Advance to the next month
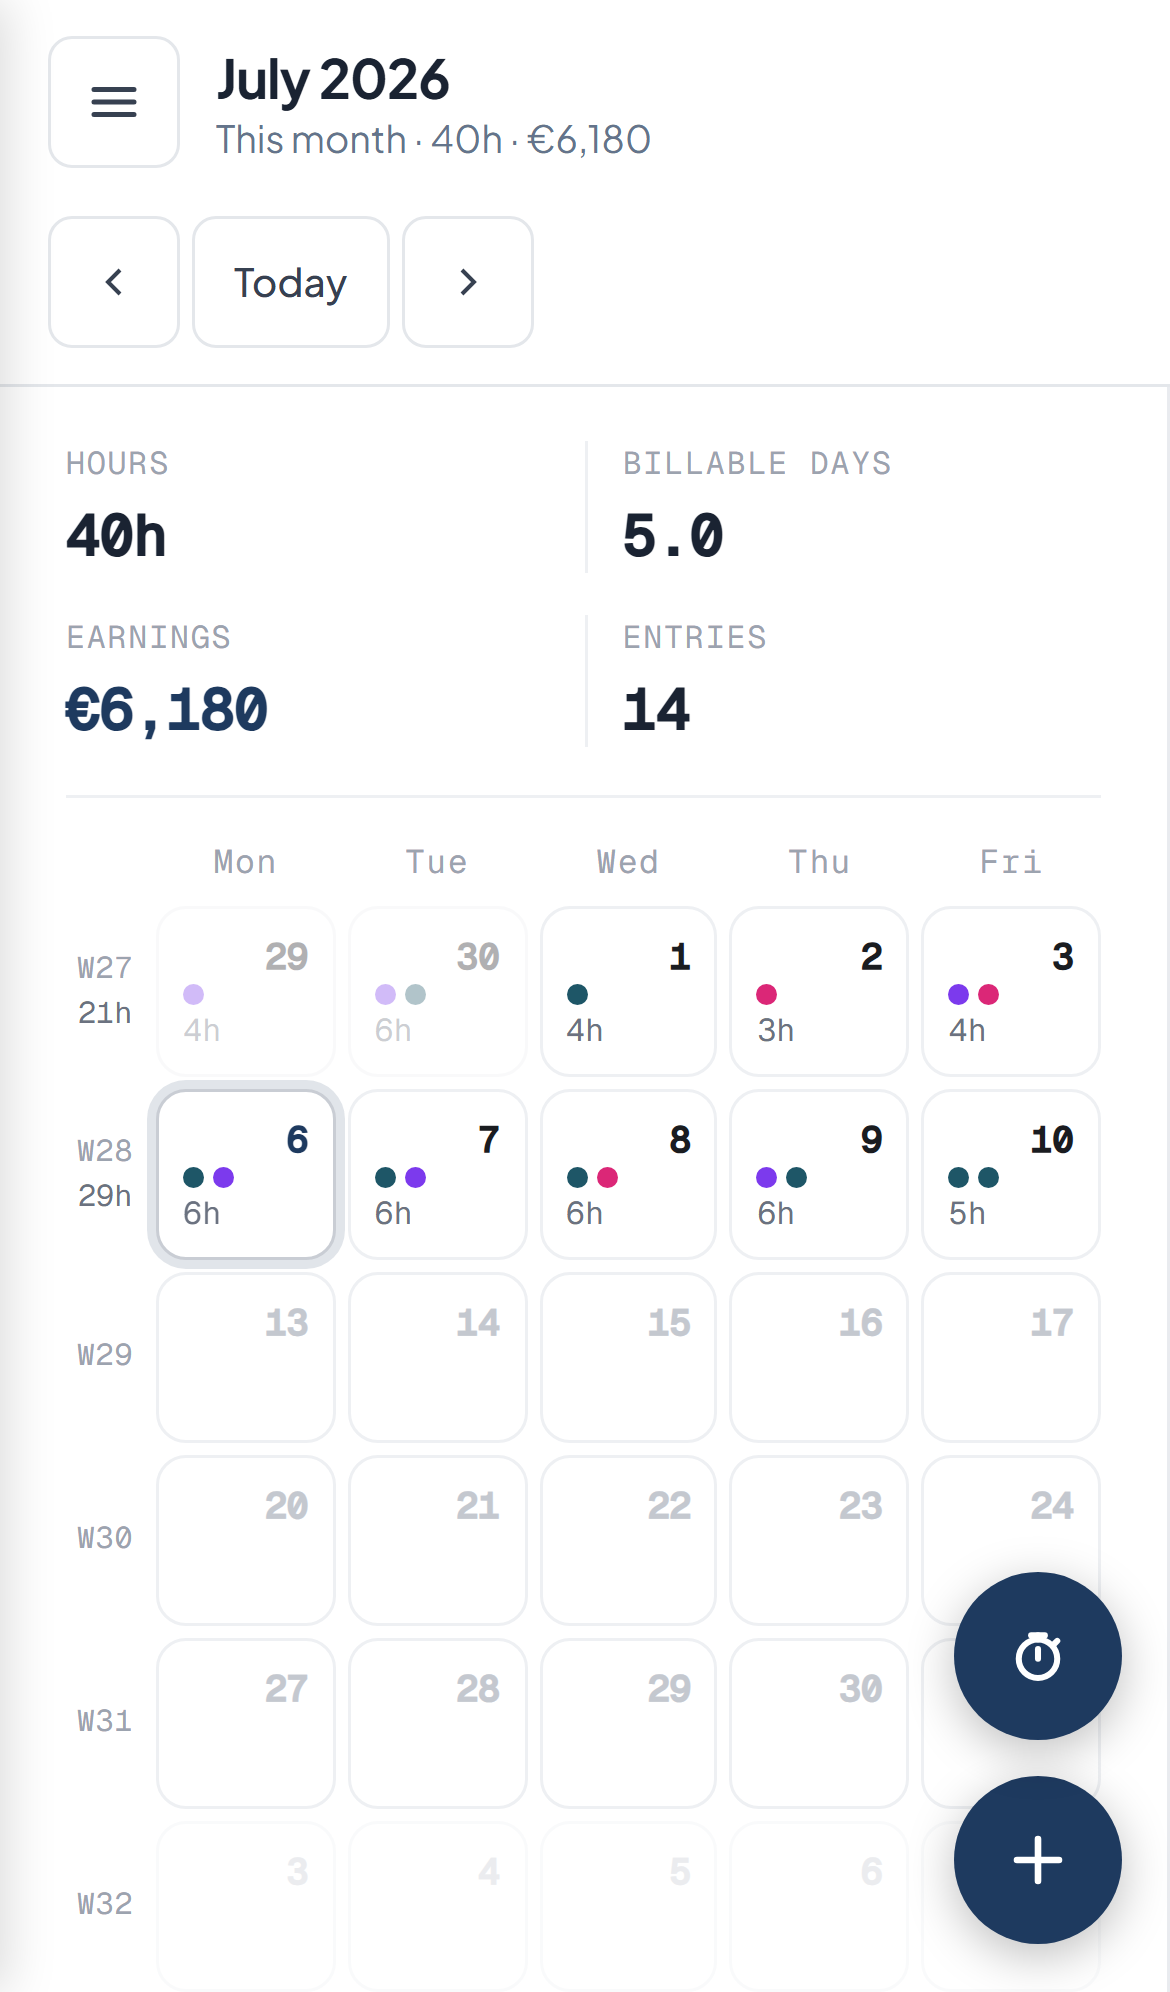 point(468,282)
